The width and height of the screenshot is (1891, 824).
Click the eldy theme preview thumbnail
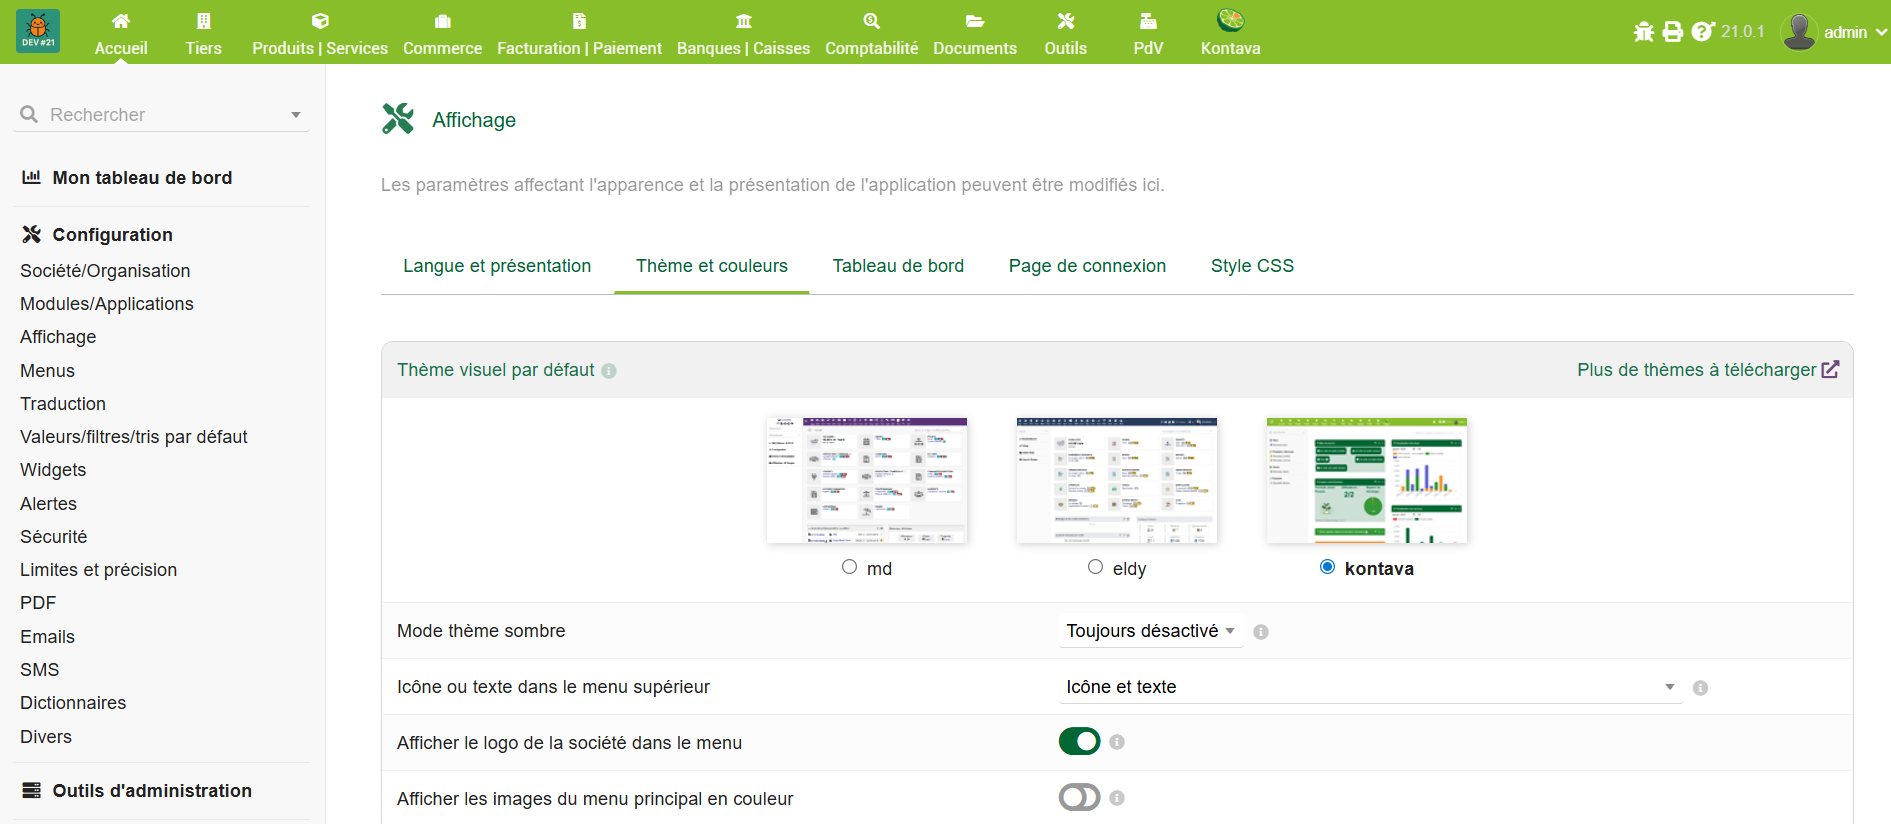(x=1117, y=481)
